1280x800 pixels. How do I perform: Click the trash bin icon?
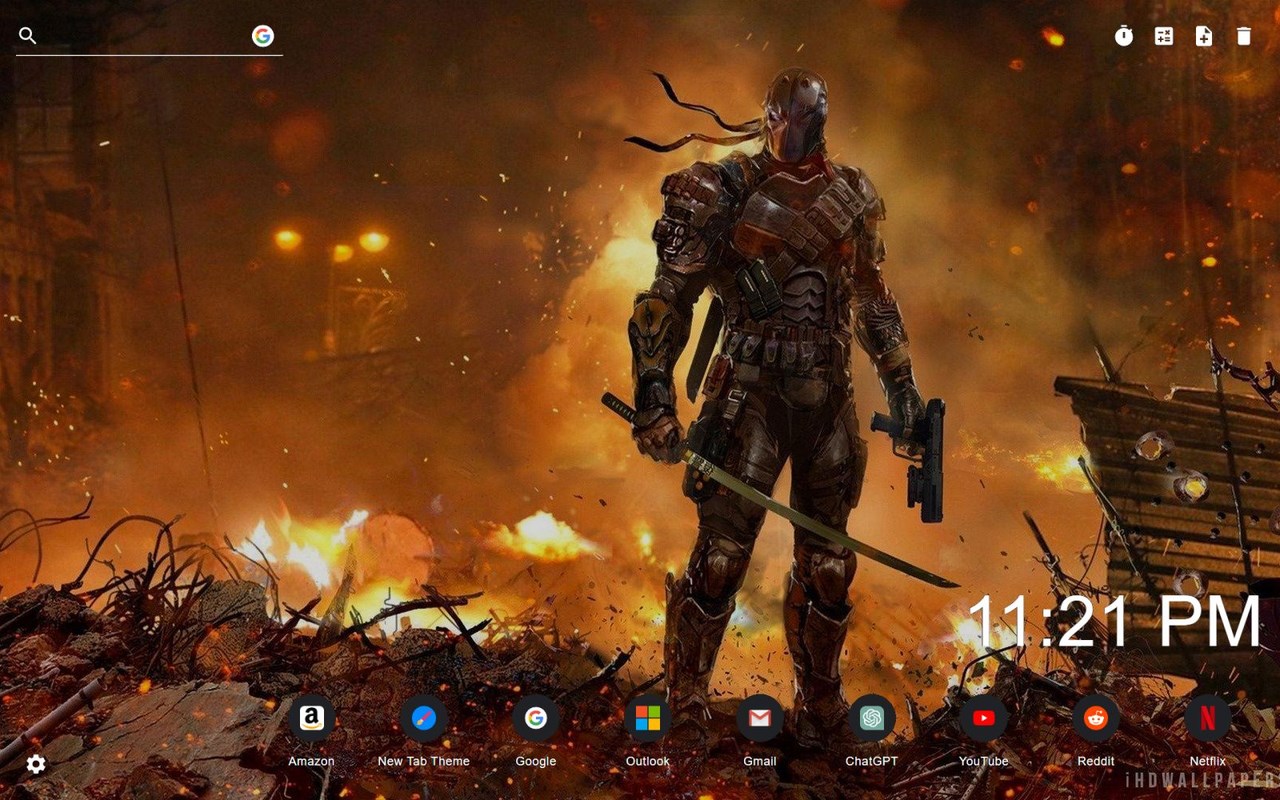click(x=1244, y=36)
